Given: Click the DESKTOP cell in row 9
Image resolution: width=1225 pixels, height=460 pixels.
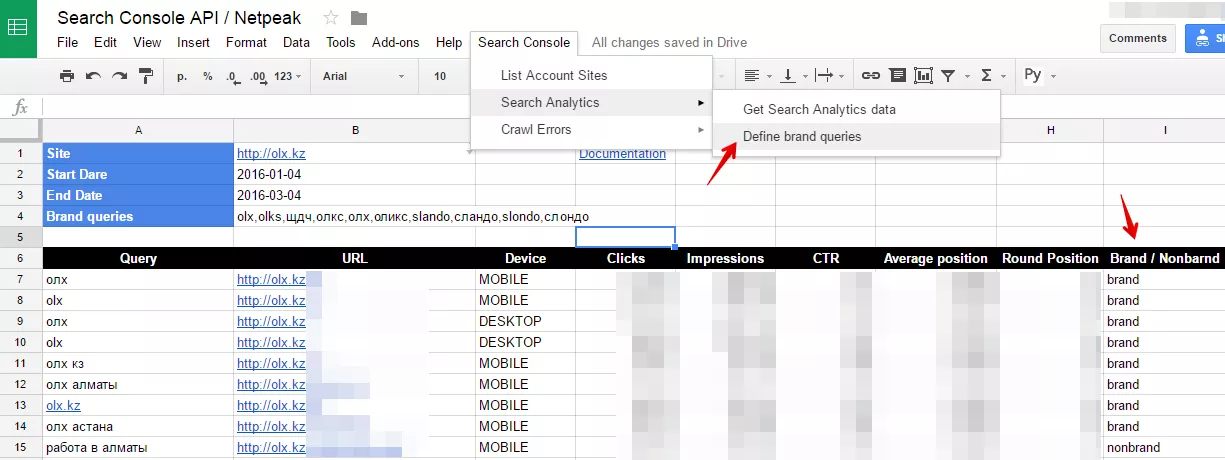Looking at the screenshot, I should (x=525, y=321).
